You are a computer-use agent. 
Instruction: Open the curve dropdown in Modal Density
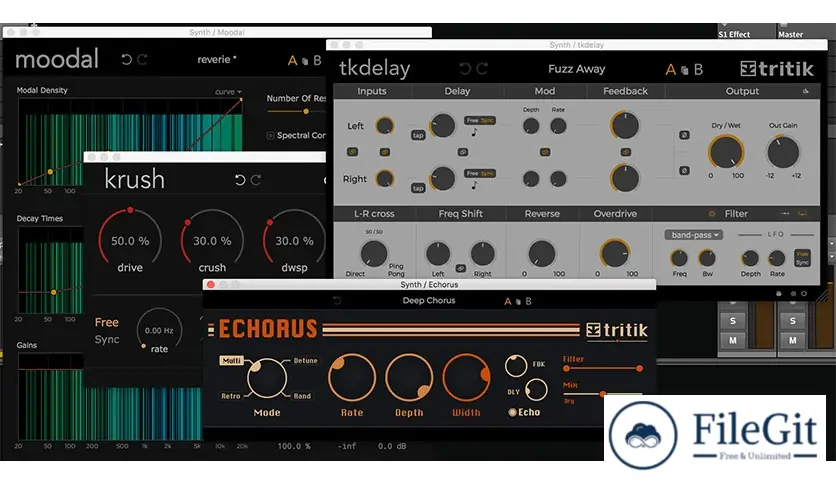(228, 92)
